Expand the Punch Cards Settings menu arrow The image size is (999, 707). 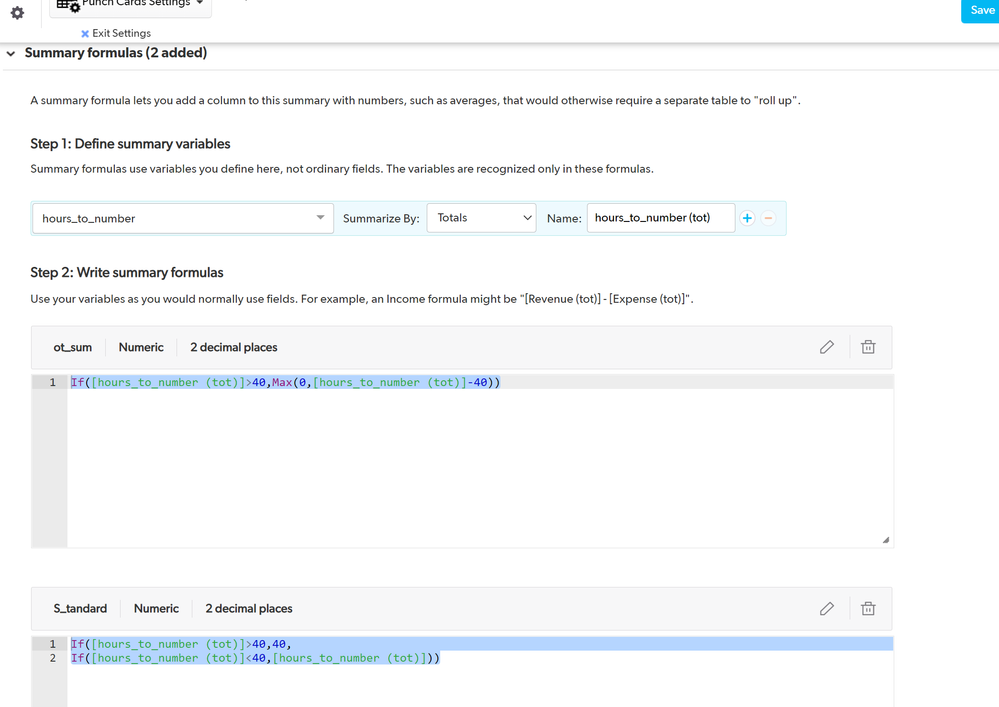pyautogui.click(x=199, y=3)
